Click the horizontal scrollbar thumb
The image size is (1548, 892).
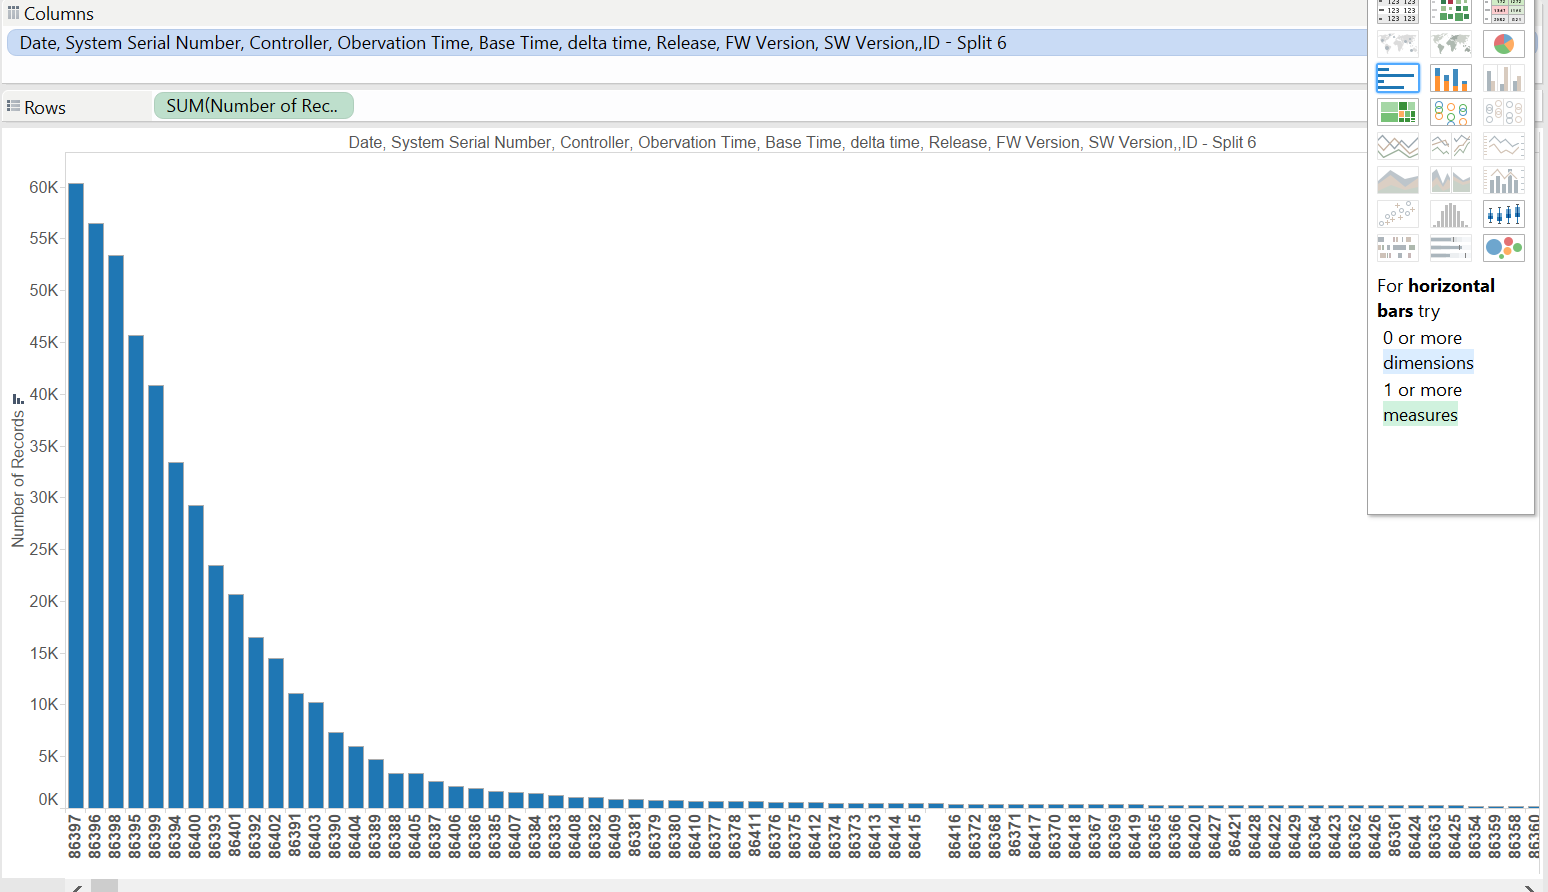click(104, 886)
